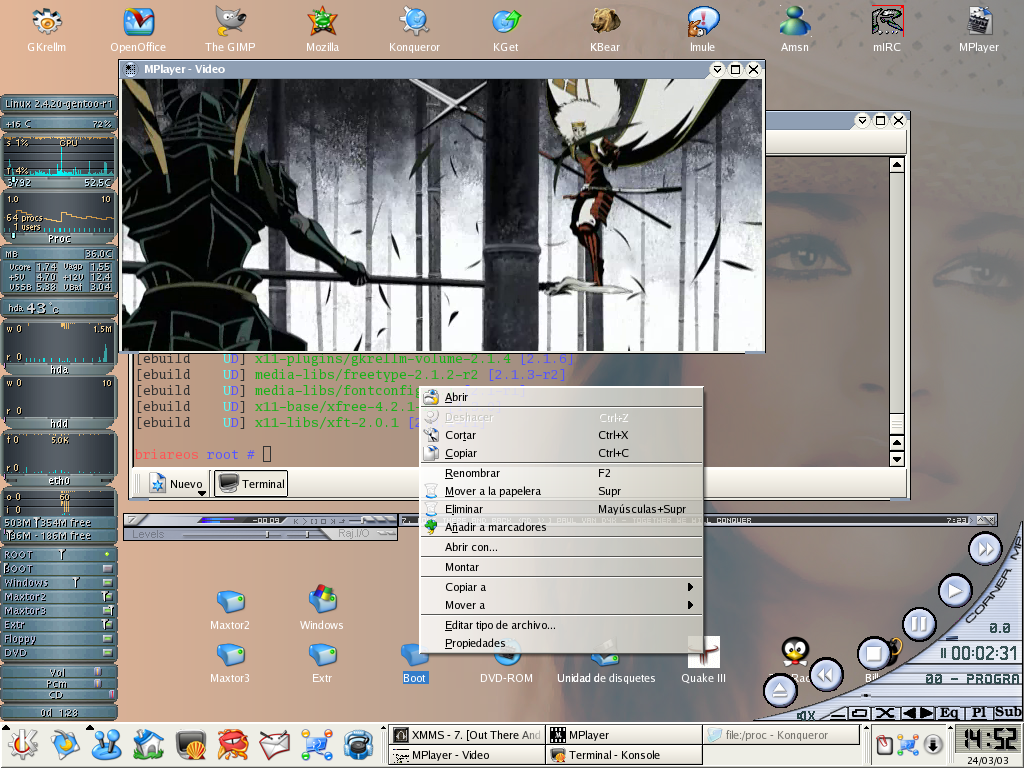This screenshot has width=1024, height=768.
Task: Choose 'Abrir' in the context menu
Action: tap(562, 397)
